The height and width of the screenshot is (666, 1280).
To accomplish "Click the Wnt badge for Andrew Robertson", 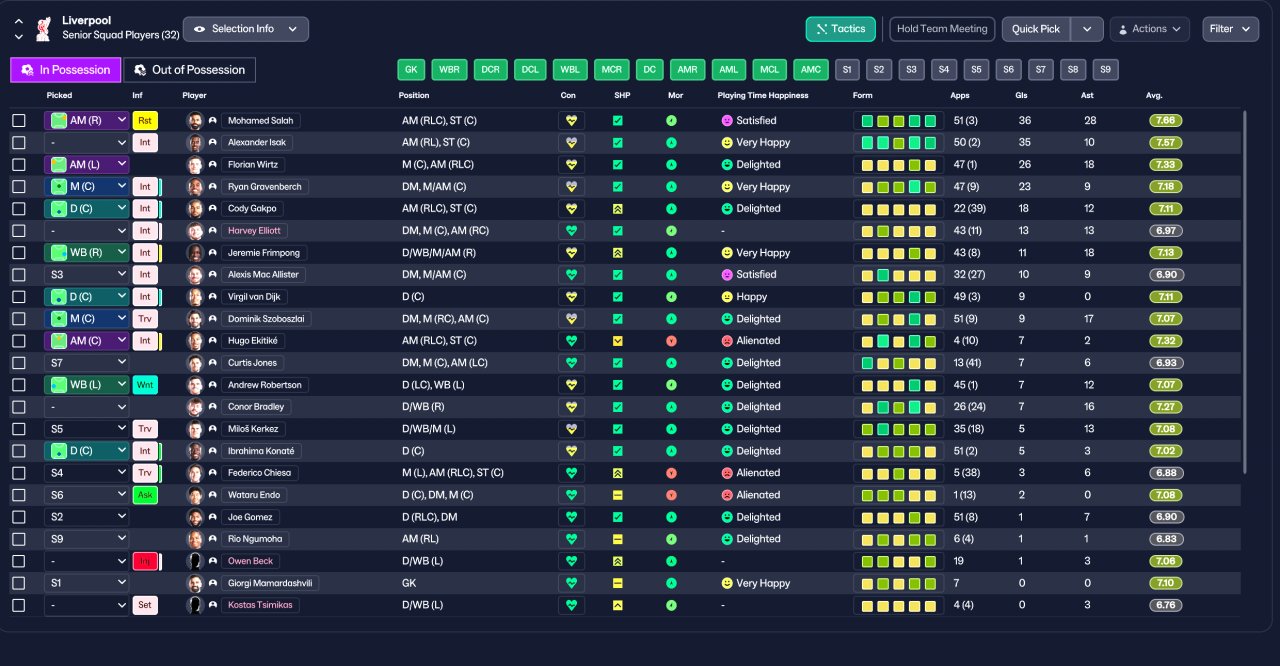I will [145, 385].
